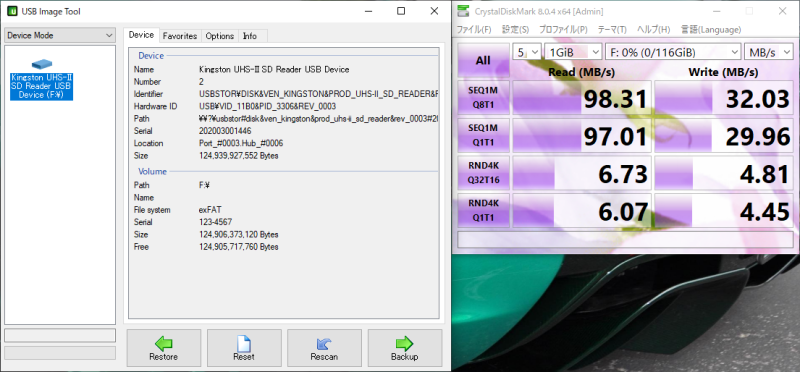The width and height of the screenshot is (800, 372).
Task: Click the 32.03 write result
Action: [x=723, y=97]
